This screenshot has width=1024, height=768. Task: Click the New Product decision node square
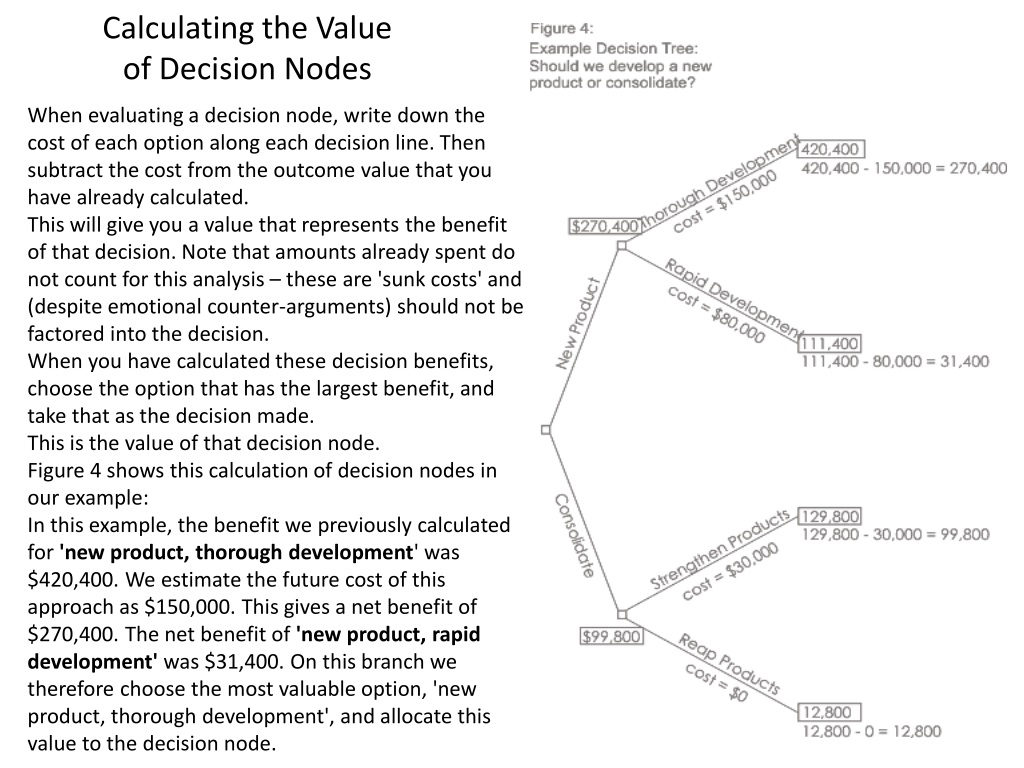tap(621, 245)
